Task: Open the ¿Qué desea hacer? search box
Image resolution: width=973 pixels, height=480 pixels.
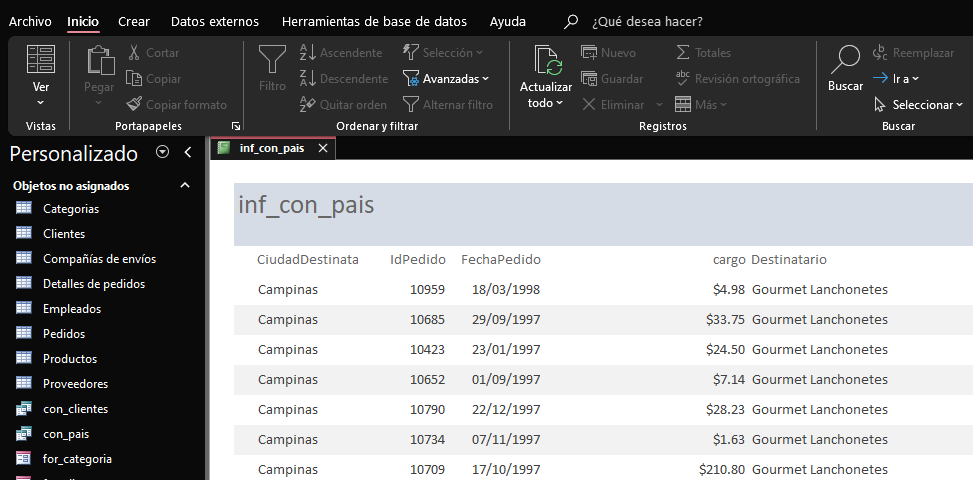Action: [x=647, y=22]
